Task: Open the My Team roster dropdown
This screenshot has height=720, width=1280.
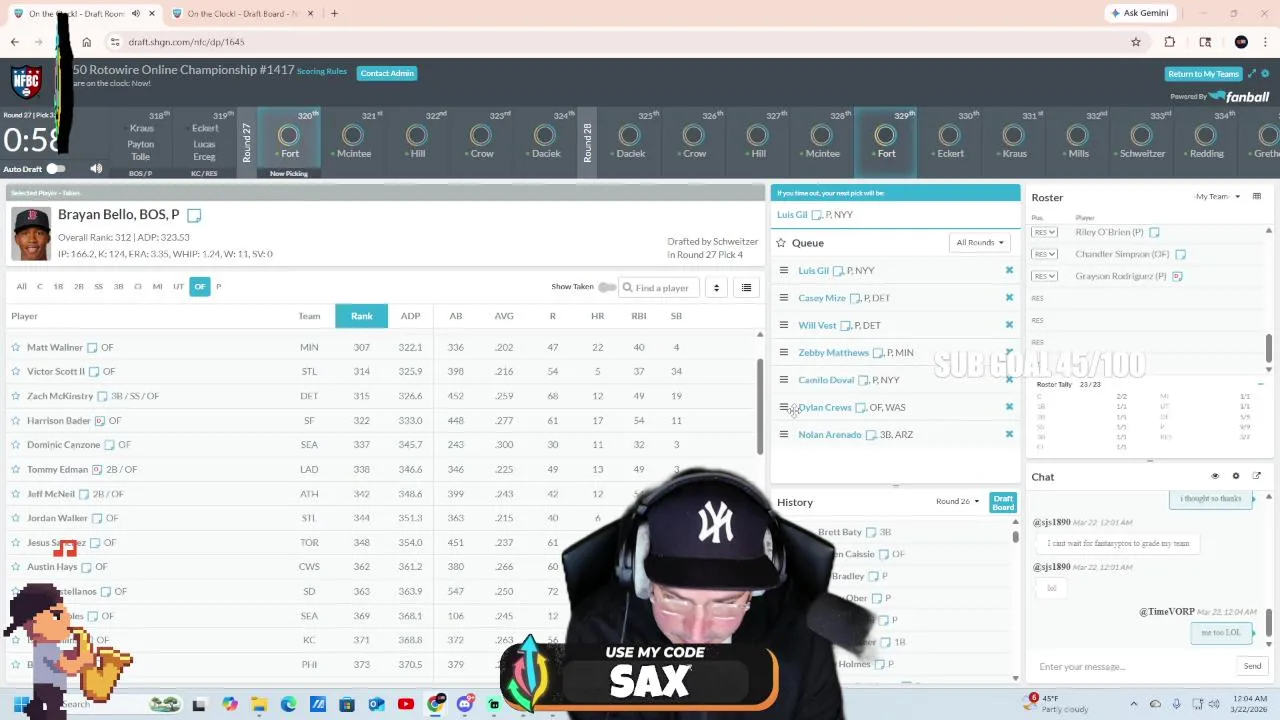Action: (1217, 197)
